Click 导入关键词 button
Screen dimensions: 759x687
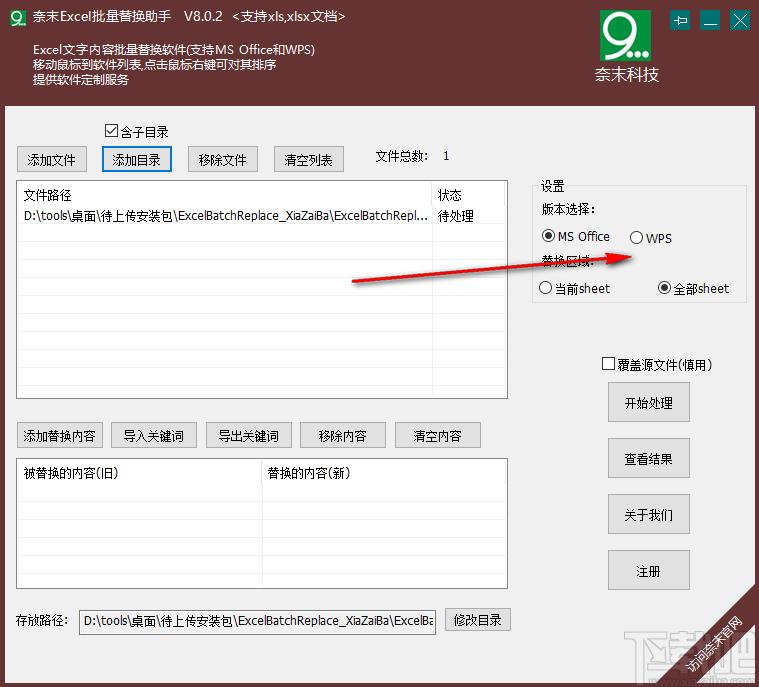point(154,435)
